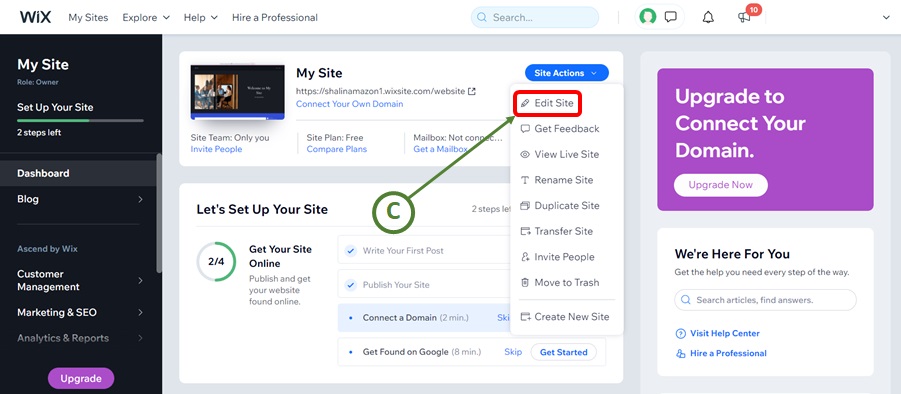This screenshot has height=394, width=901.
Task: Click the magnifier in help search box
Action: point(686,300)
